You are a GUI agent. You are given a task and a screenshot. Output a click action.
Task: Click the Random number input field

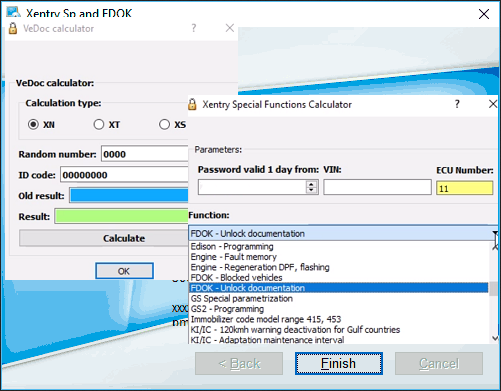145,154
